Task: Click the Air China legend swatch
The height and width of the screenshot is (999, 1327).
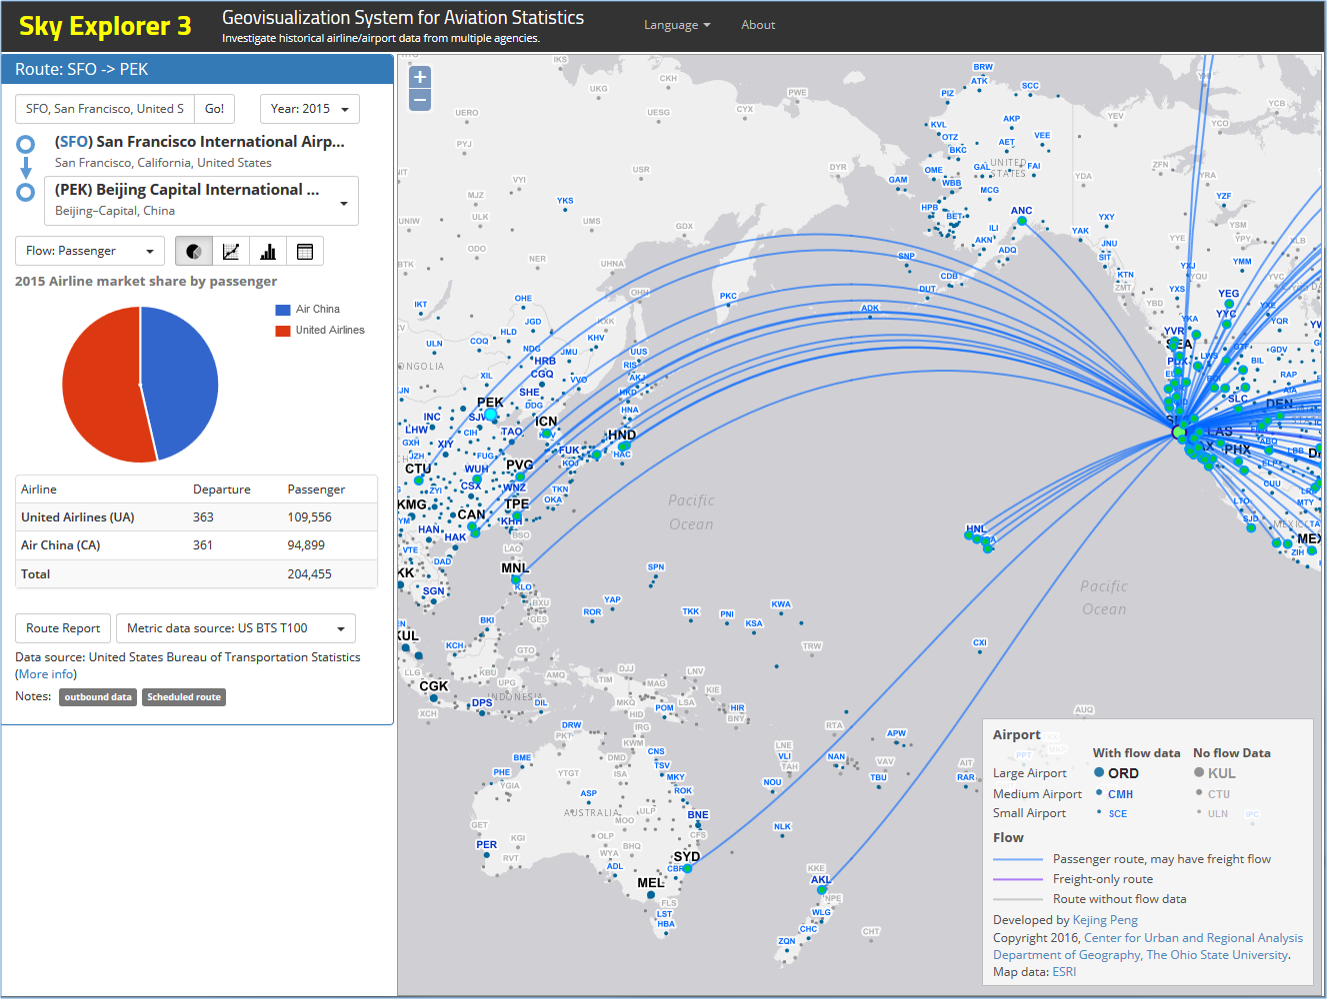Action: point(283,310)
